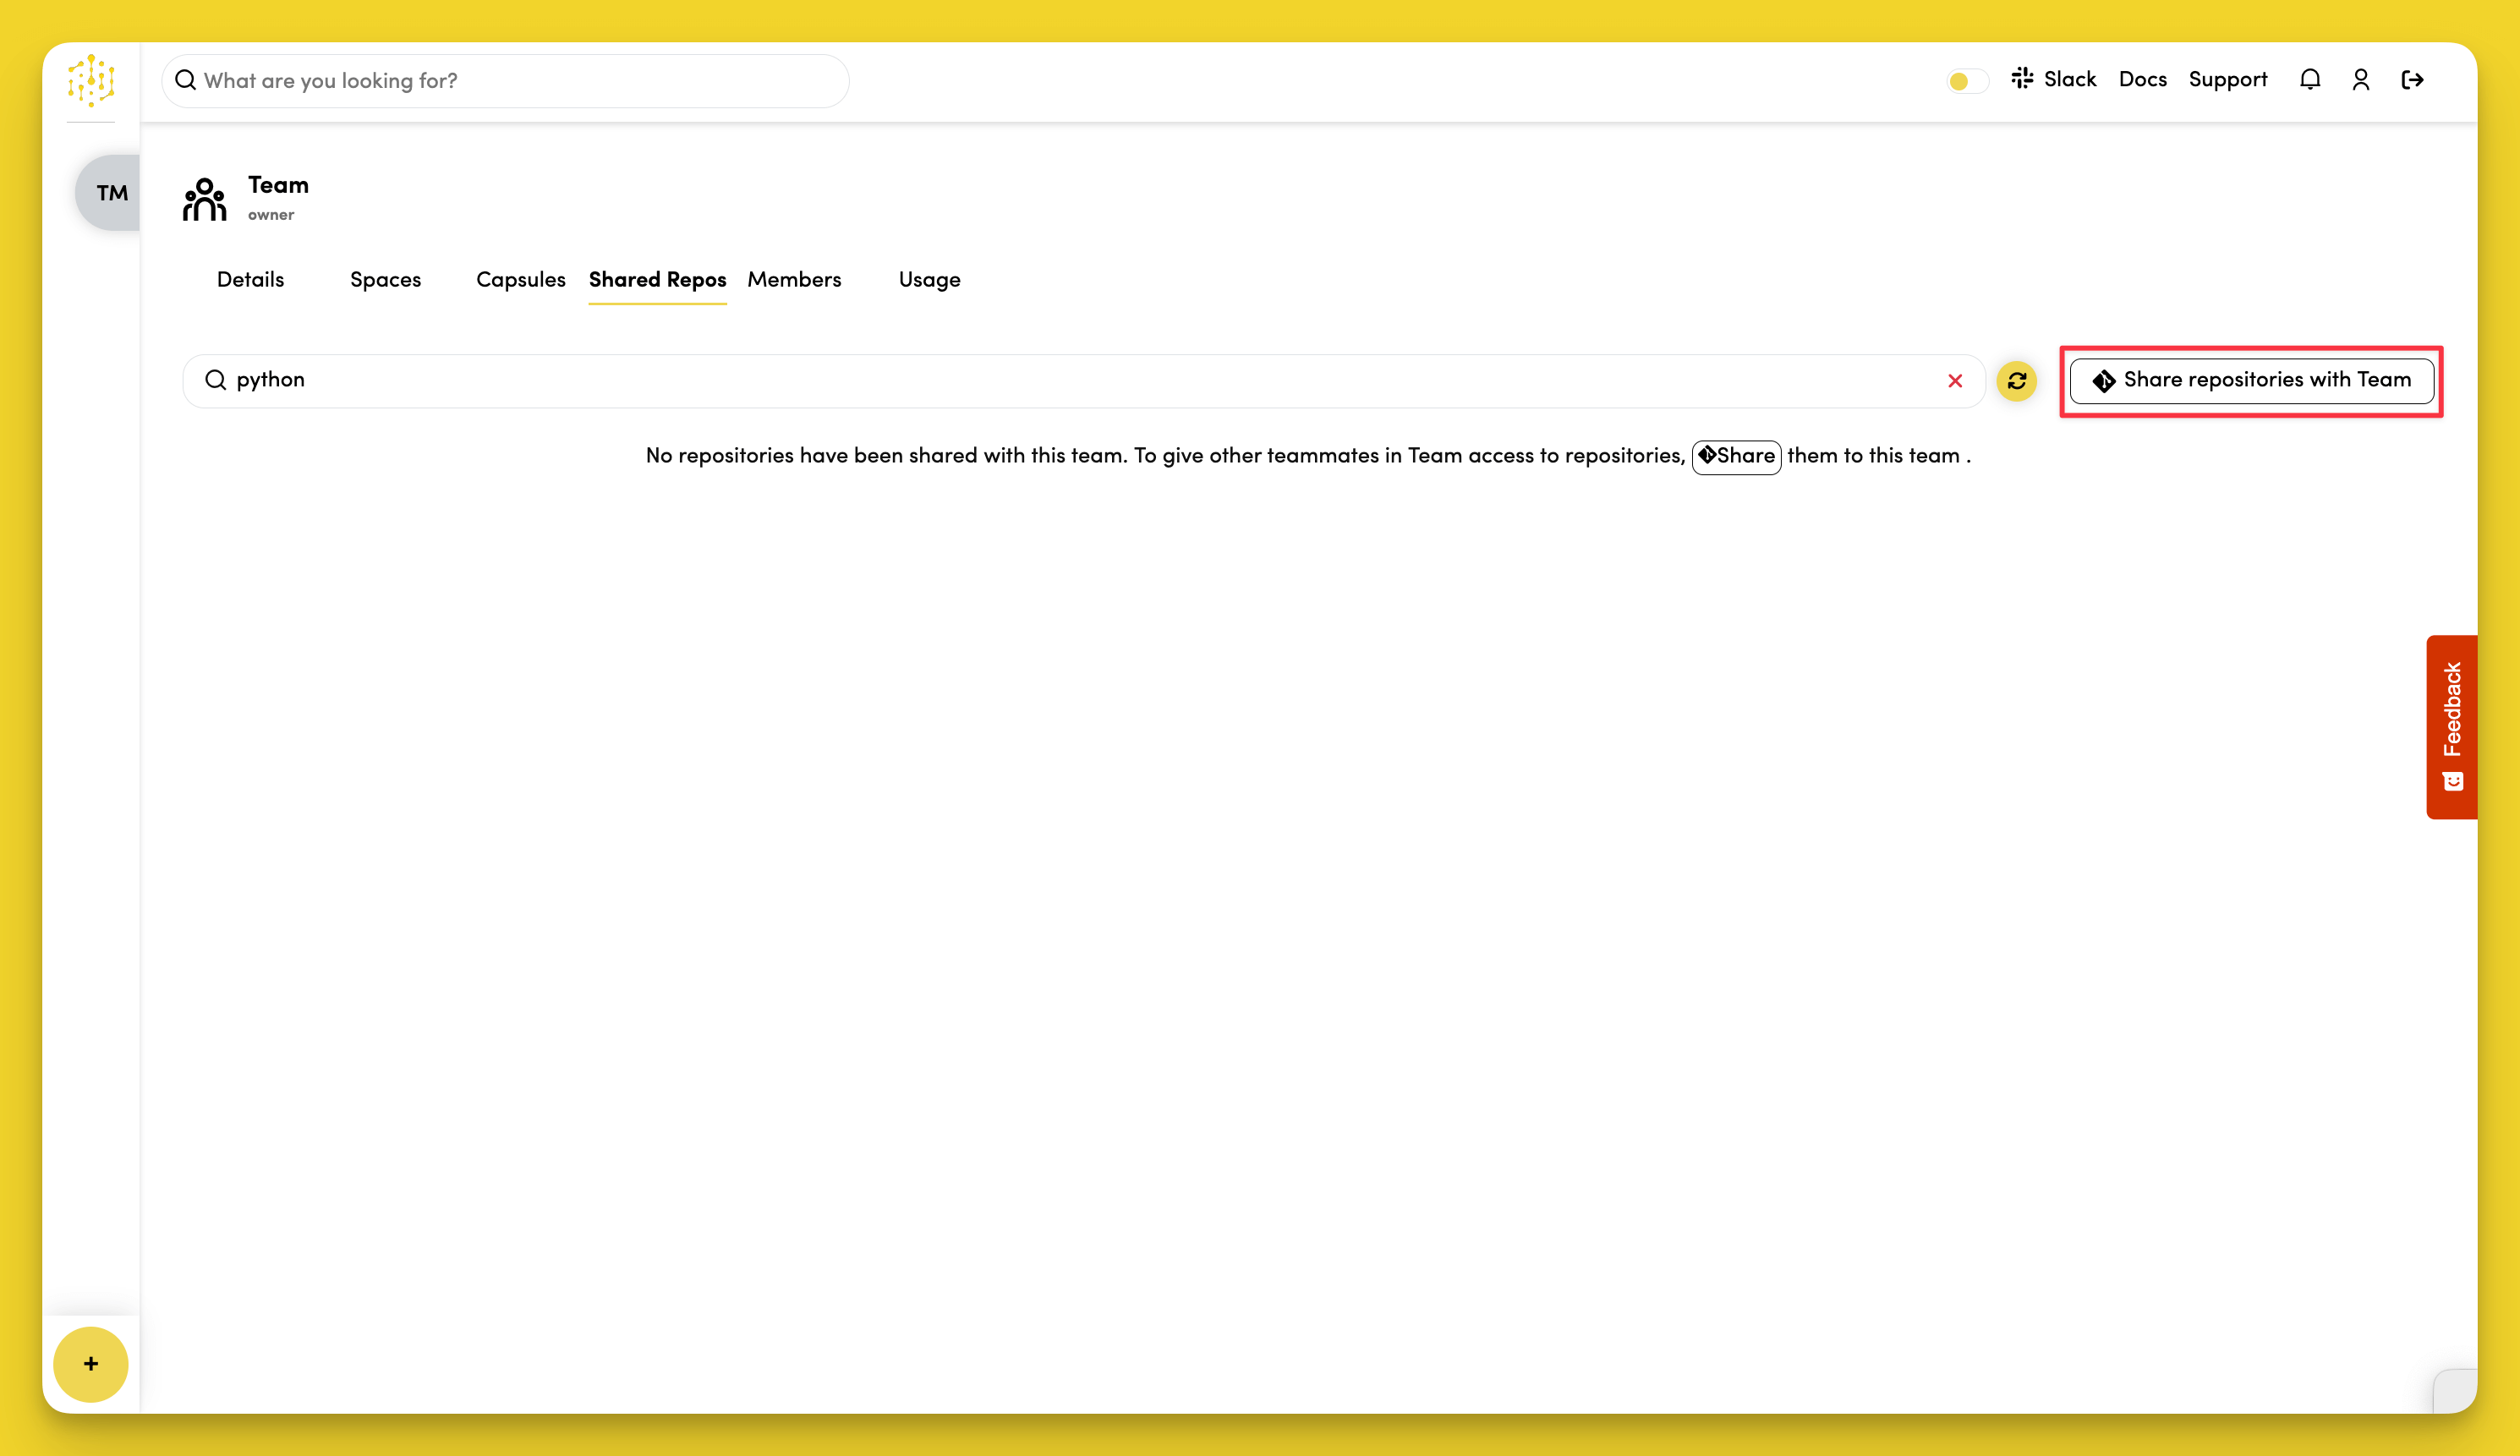Image resolution: width=2520 pixels, height=1456 pixels.
Task: Click the Slack logo icon
Action: [x=2022, y=79]
